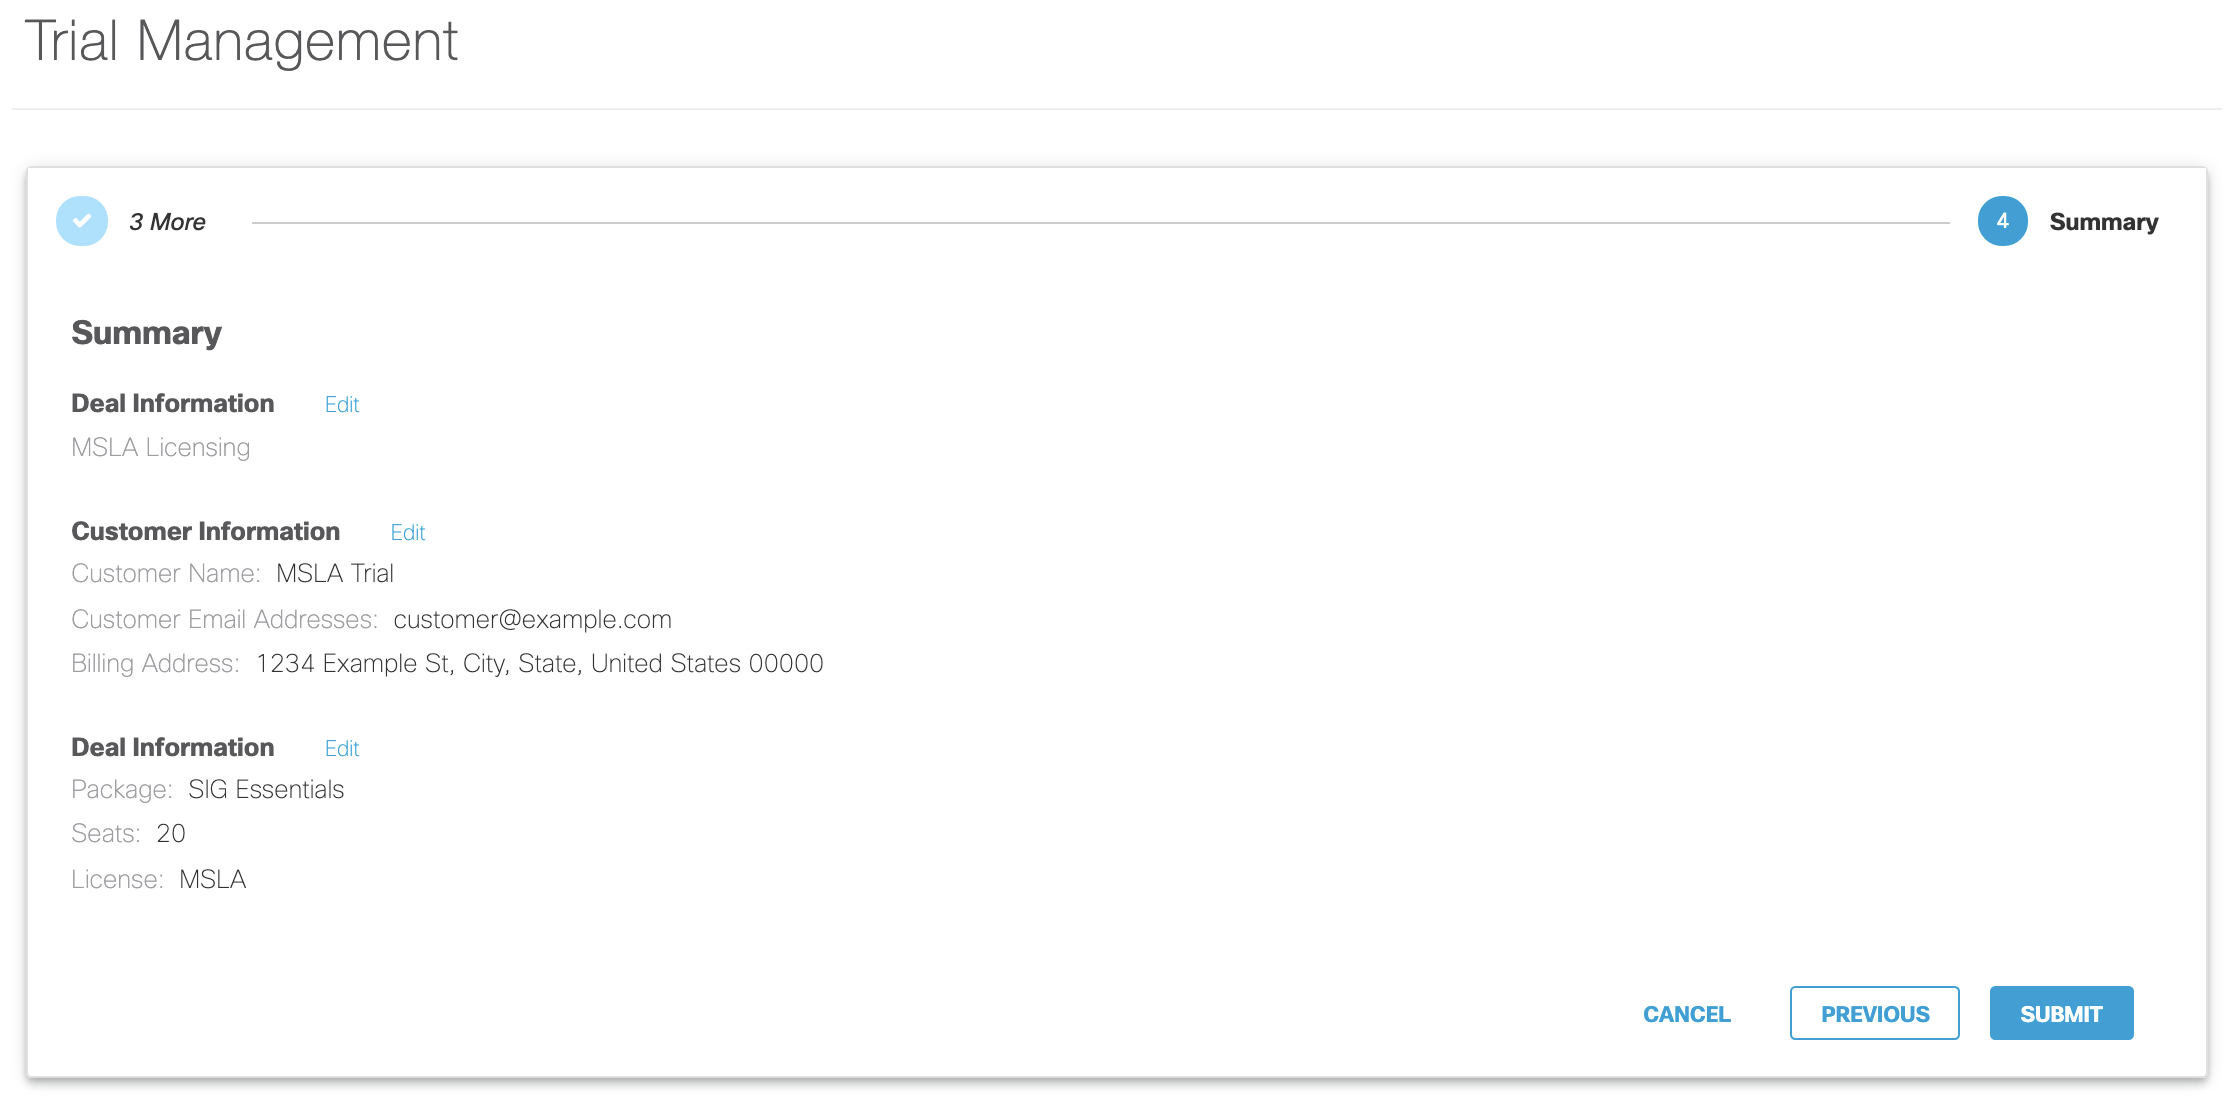Edit the bottom Deal Information with Package
The image size is (2228, 1100).
click(342, 749)
